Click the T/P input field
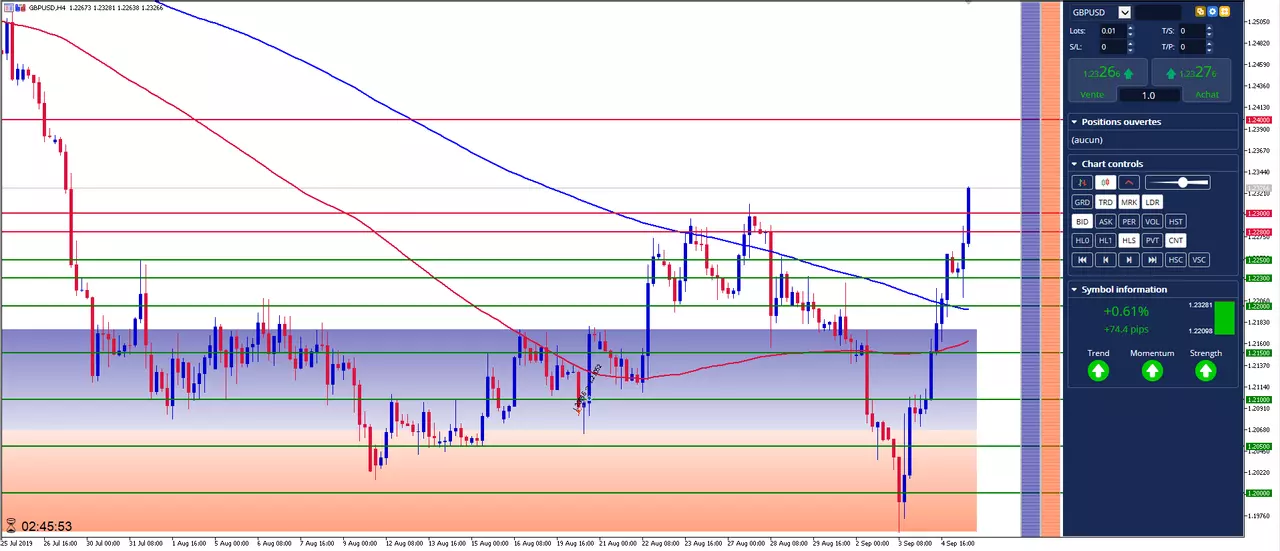 coord(1192,47)
